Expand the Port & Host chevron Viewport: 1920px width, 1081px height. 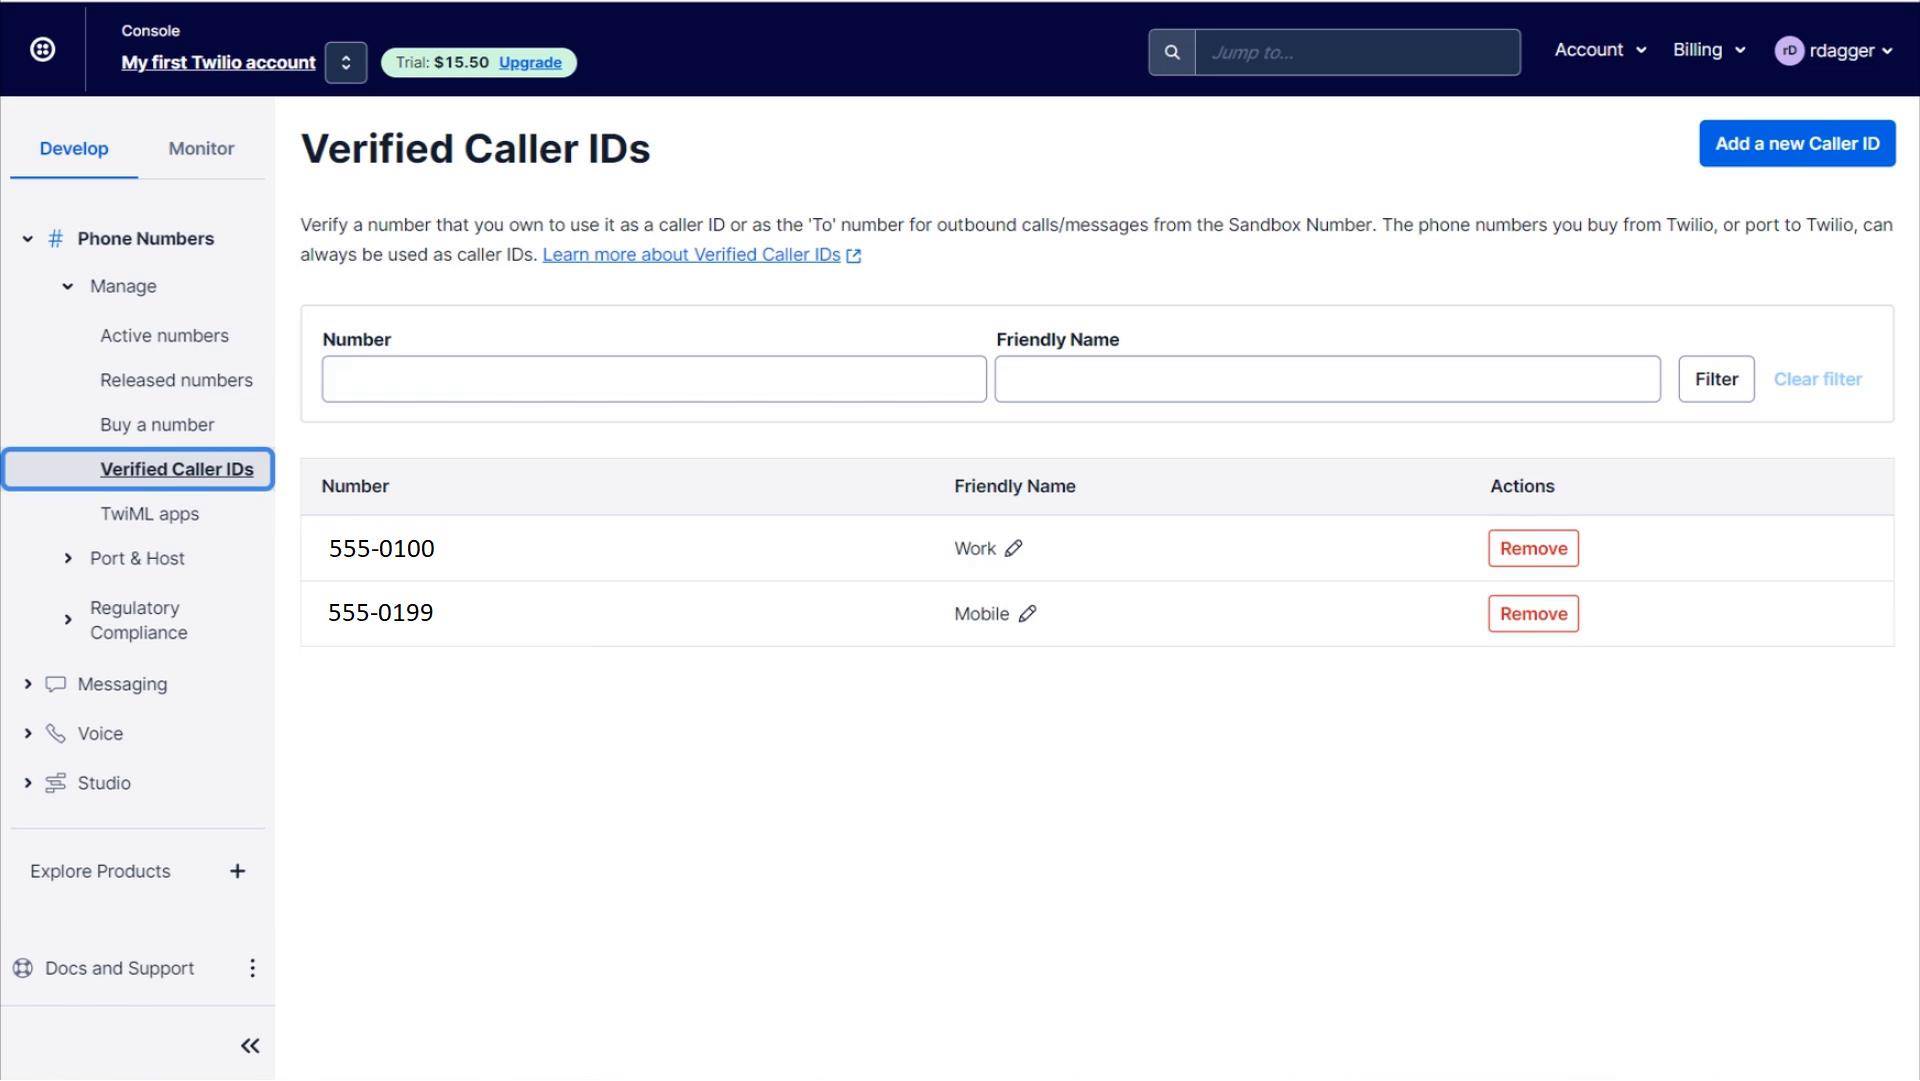pyautogui.click(x=68, y=558)
